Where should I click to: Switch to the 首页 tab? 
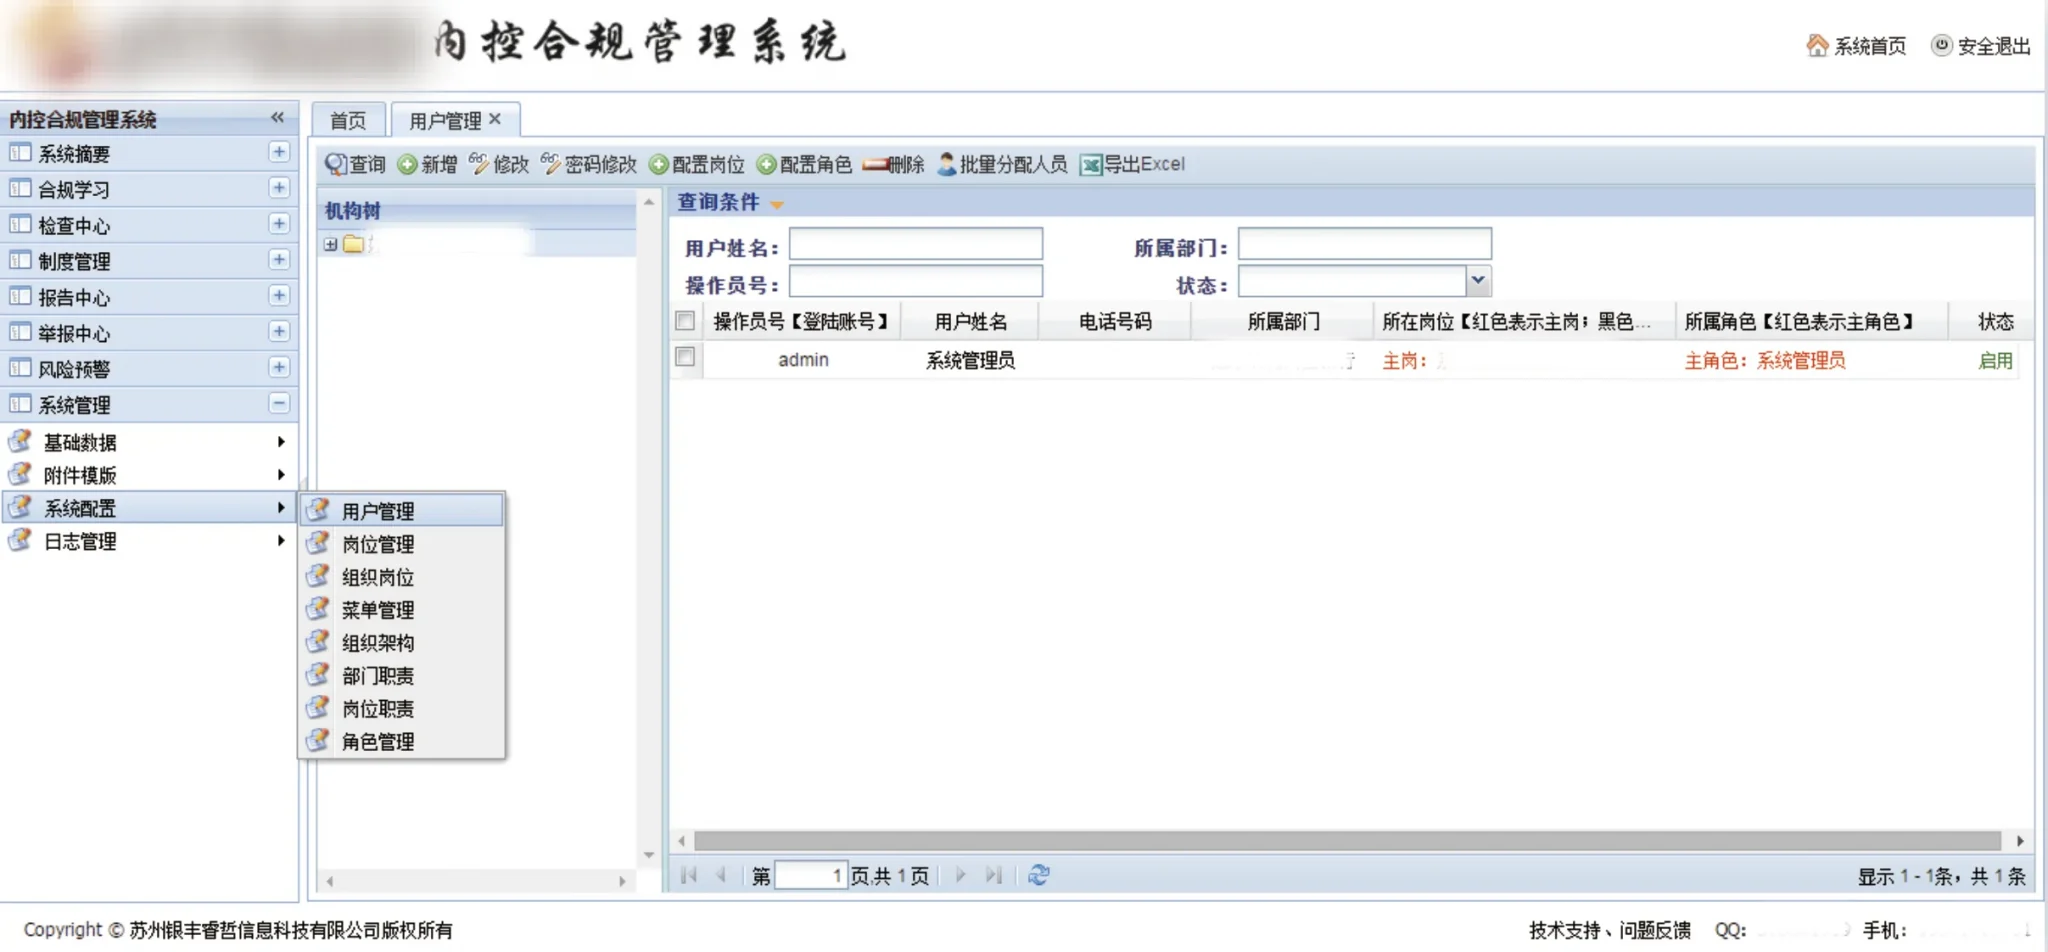pos(348,121)
